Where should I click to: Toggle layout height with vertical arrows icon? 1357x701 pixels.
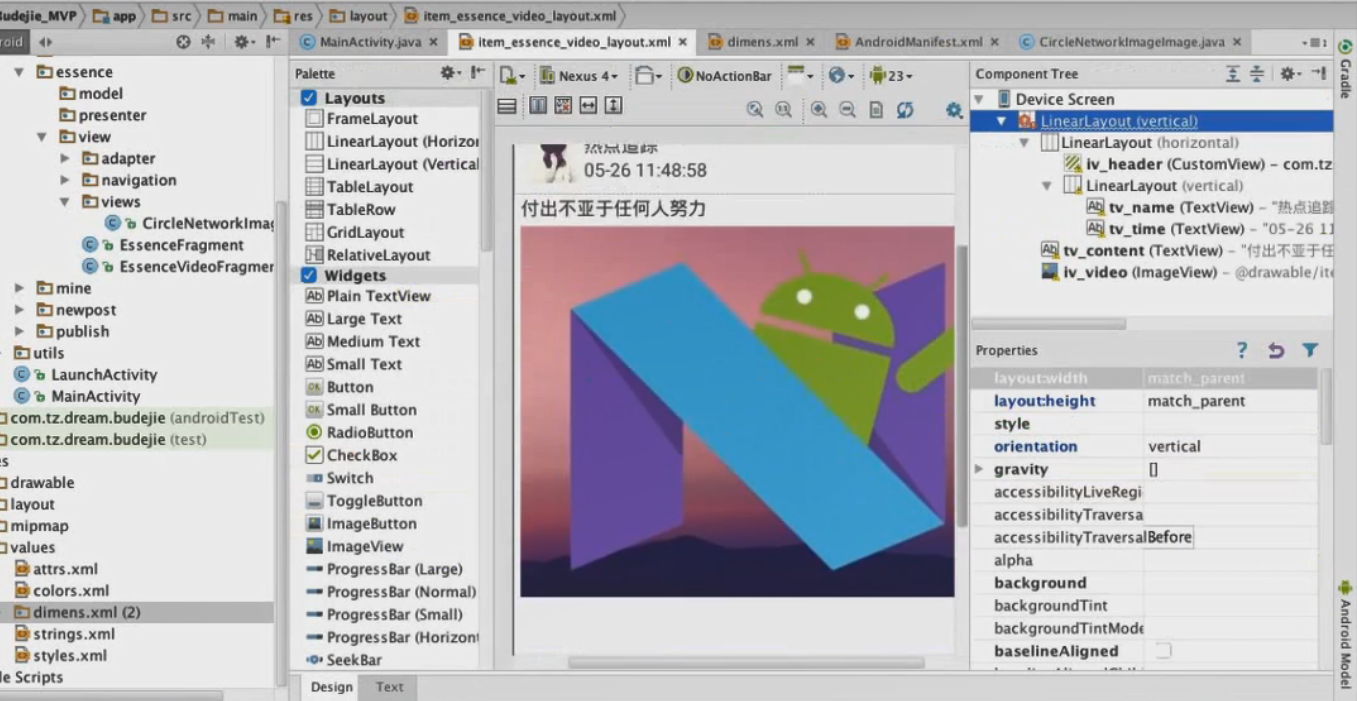point(613,106)
